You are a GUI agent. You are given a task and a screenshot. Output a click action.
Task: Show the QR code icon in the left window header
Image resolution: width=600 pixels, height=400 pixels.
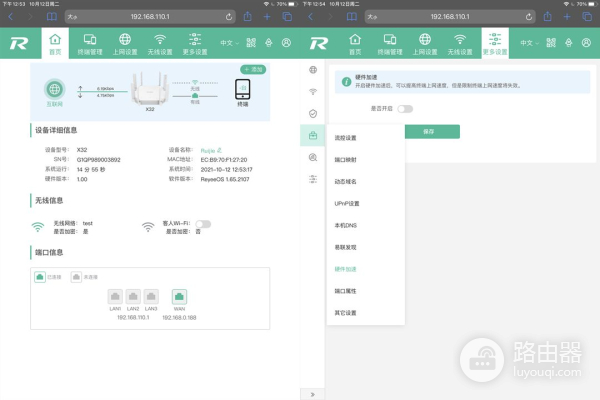click(x=251, y=43)
